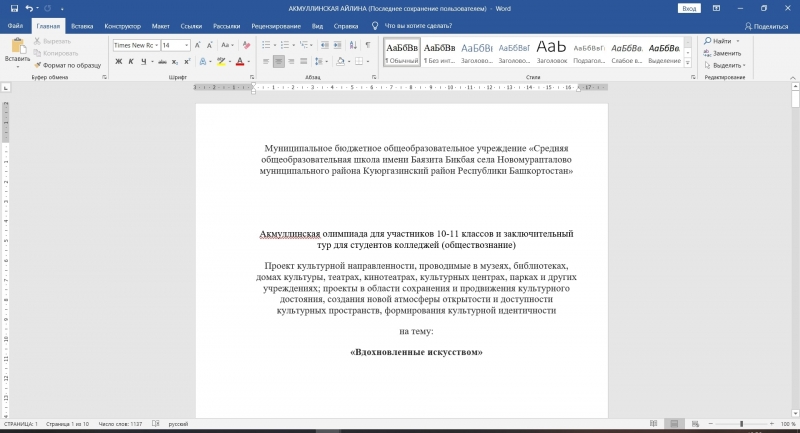Align text to the right
The height and width of the screenshot is (433, 800).
coord(291,62)
